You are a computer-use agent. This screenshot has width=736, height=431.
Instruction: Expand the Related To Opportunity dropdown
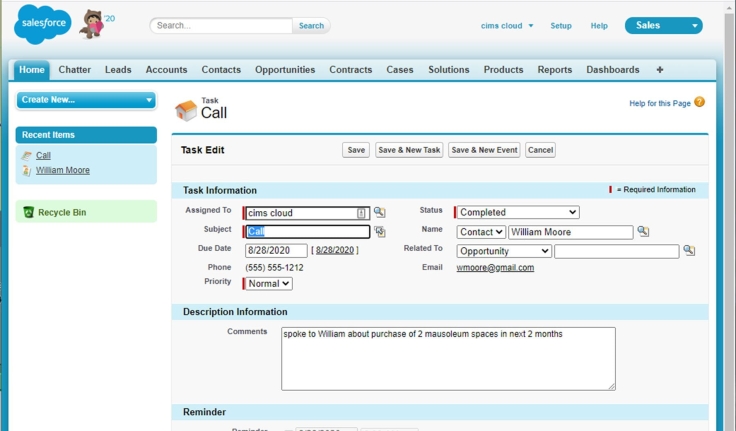click(503, 251)
